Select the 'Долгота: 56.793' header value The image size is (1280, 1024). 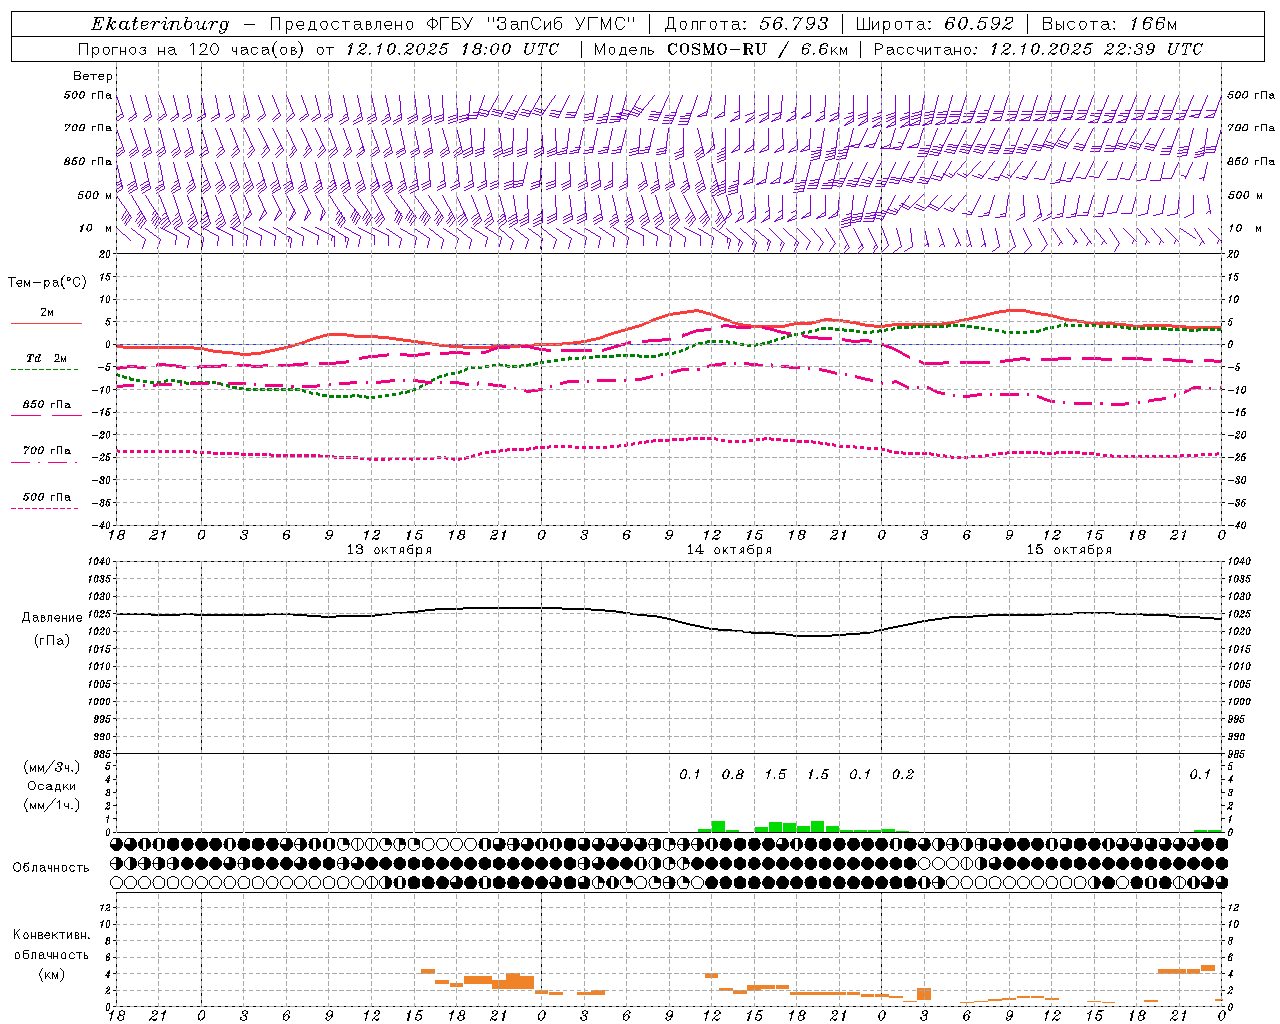click(x=746, y=24)
